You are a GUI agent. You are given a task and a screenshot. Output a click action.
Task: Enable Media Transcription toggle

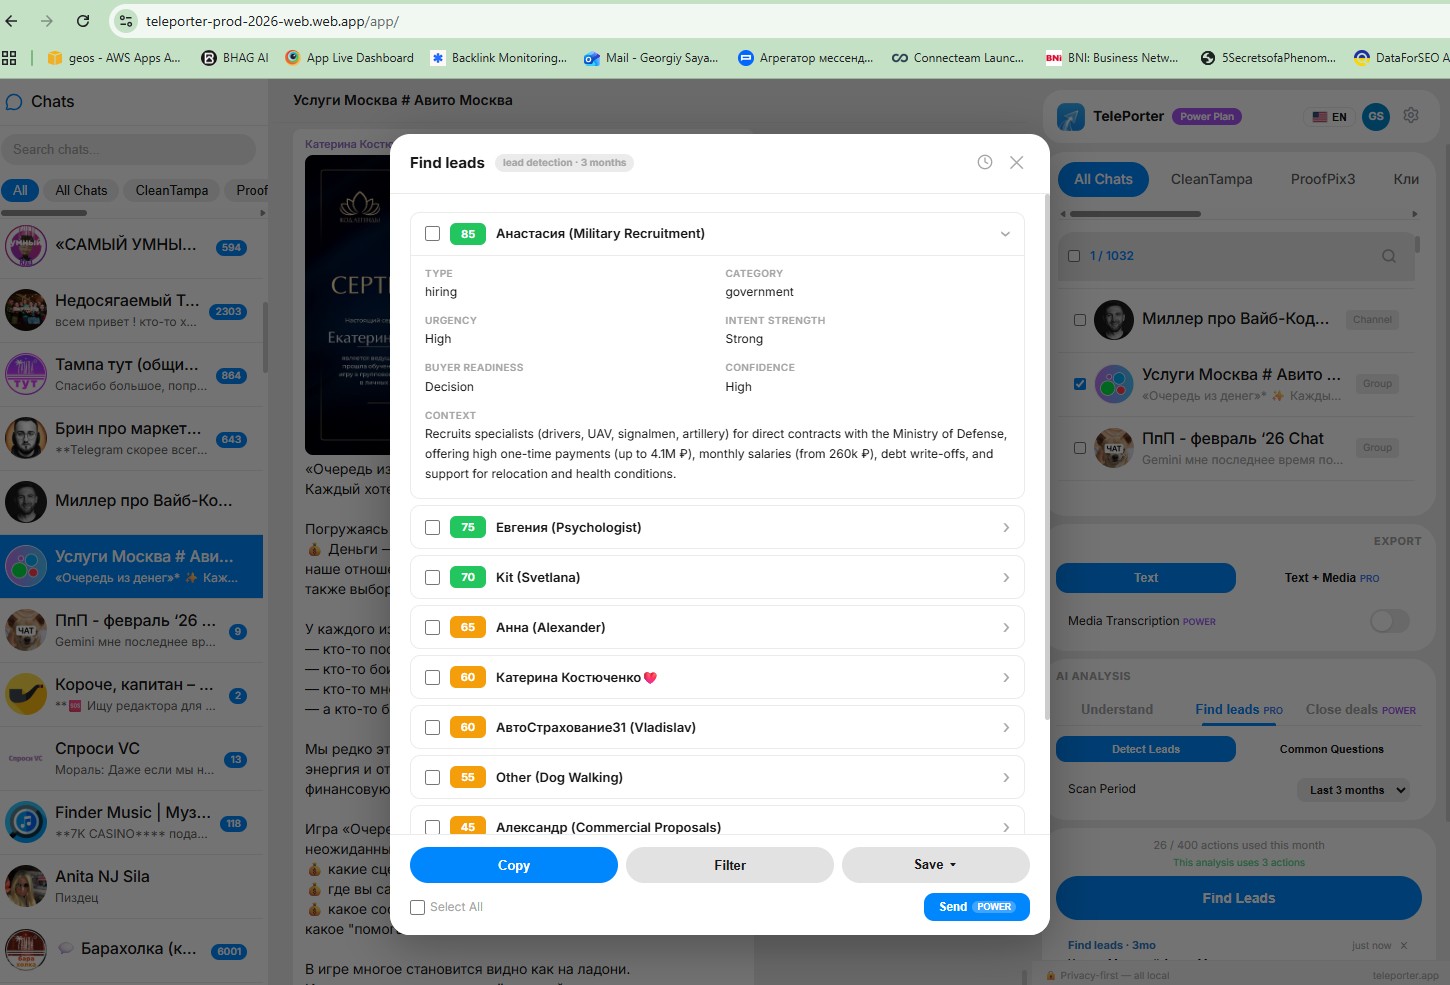(1389, 620)
